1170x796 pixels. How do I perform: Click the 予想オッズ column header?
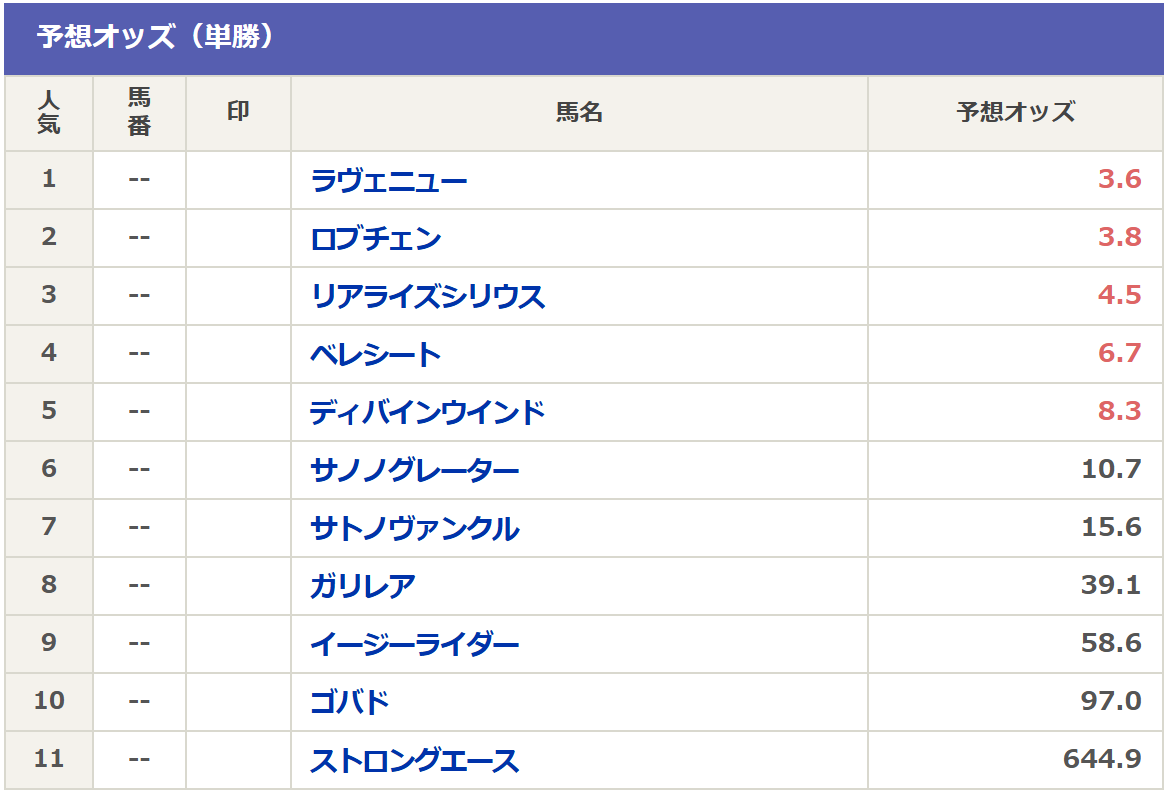tap(1016, 113)
